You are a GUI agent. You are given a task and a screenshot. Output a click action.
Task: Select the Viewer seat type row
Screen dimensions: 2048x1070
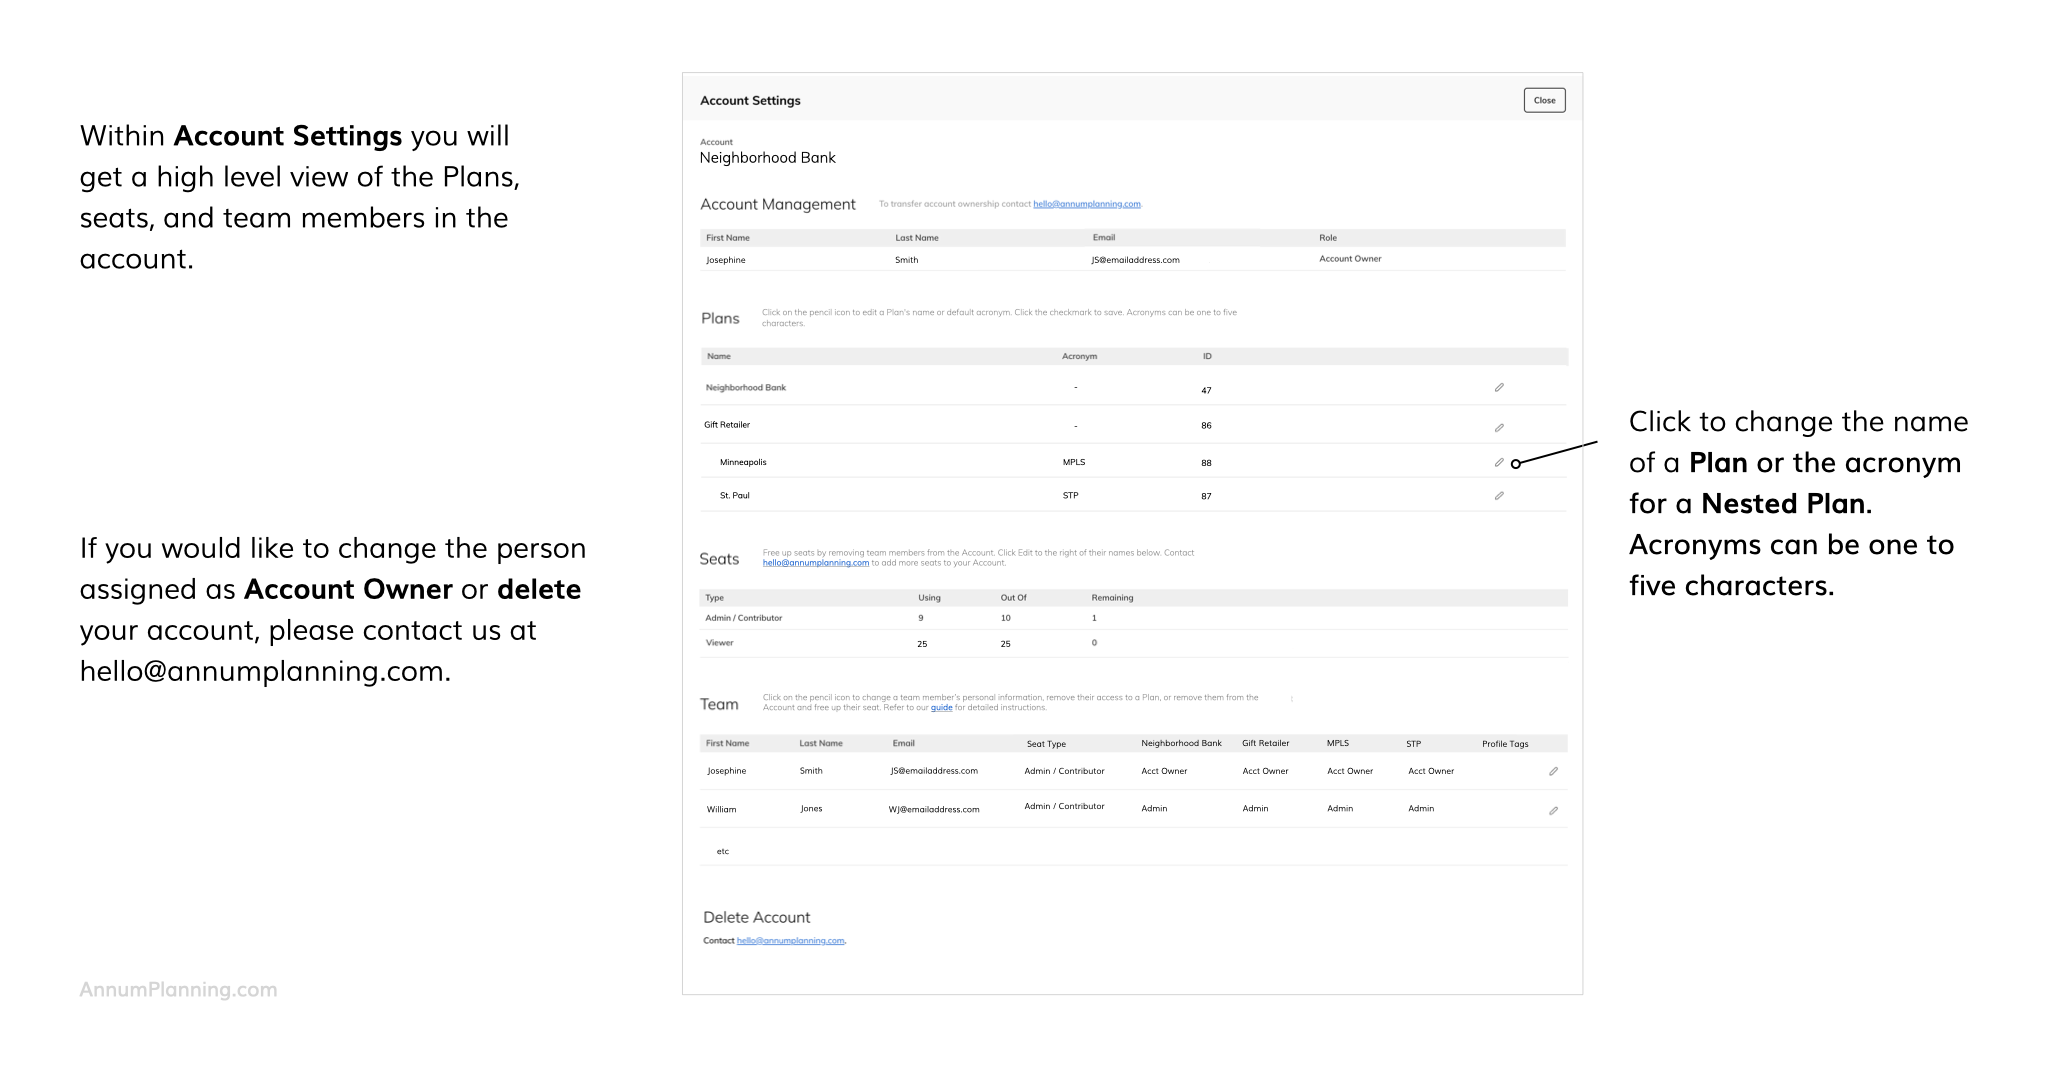pos(719,643)
